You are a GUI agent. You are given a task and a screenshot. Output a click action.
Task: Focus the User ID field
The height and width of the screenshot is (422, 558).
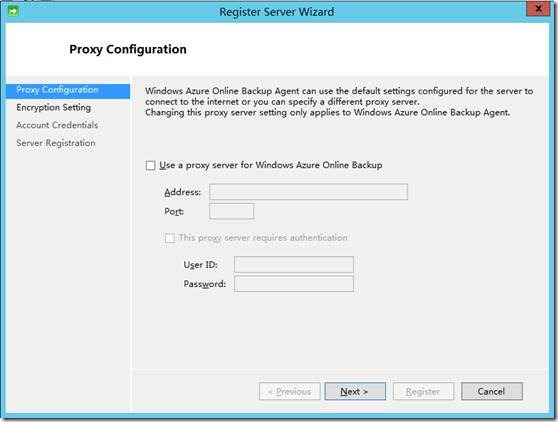click(294, 264)
